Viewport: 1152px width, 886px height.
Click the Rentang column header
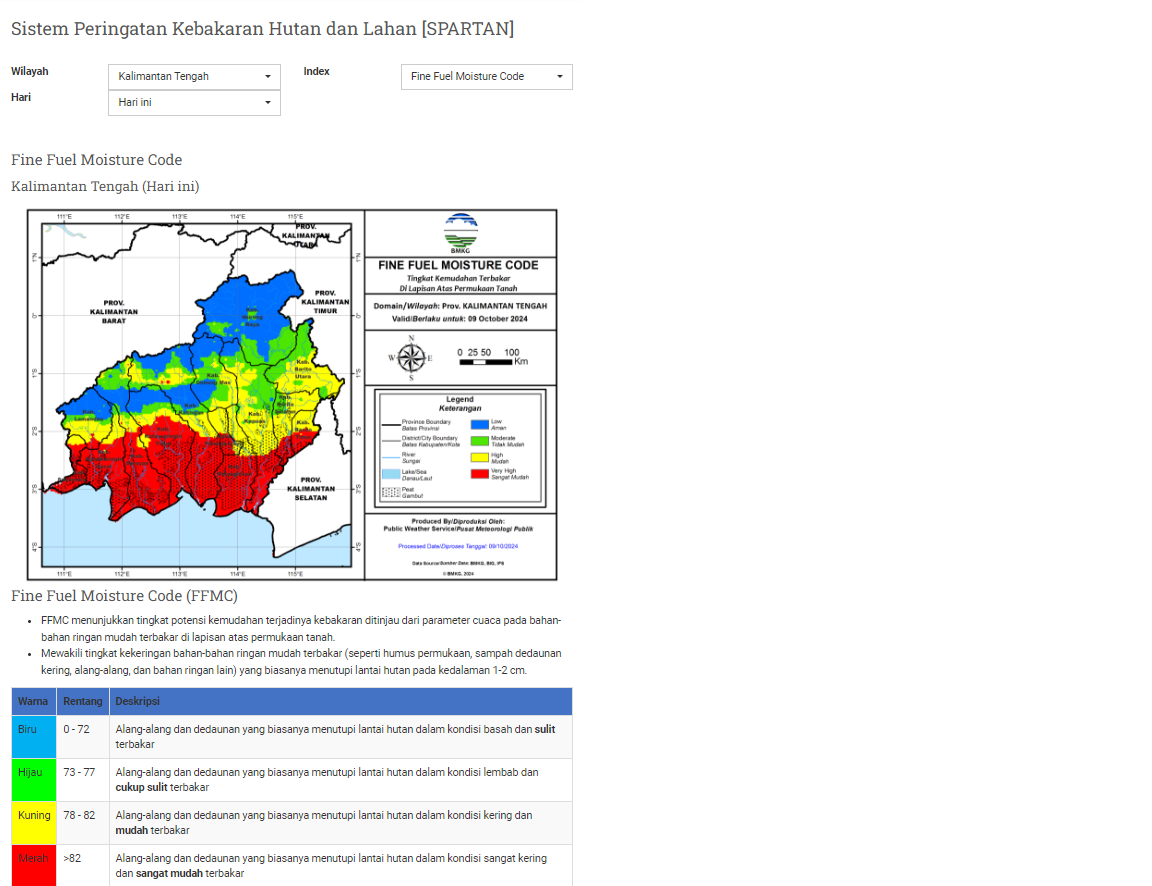tap(83, 702)
